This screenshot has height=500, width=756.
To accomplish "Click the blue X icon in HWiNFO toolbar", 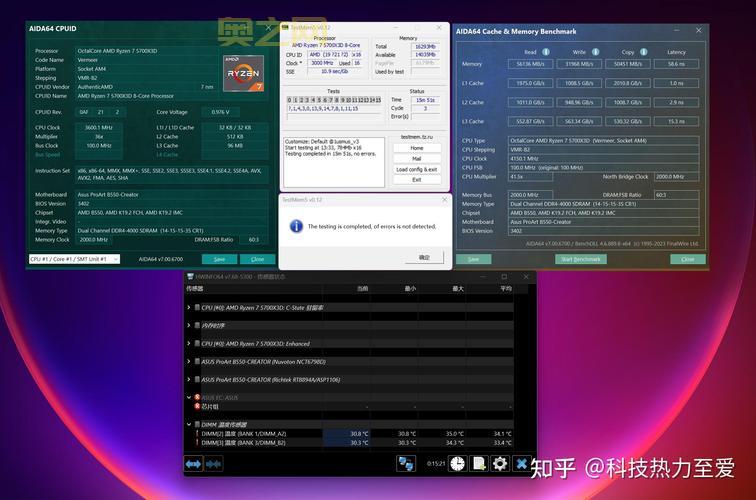I will click(x=521, y=464).
